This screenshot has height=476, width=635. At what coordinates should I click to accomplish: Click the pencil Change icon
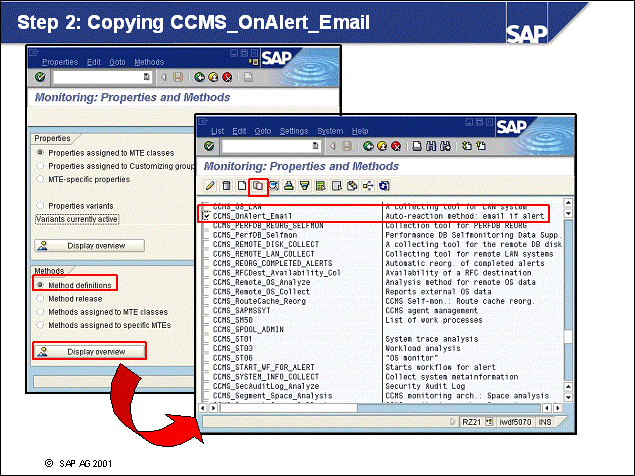coord(210,186)
